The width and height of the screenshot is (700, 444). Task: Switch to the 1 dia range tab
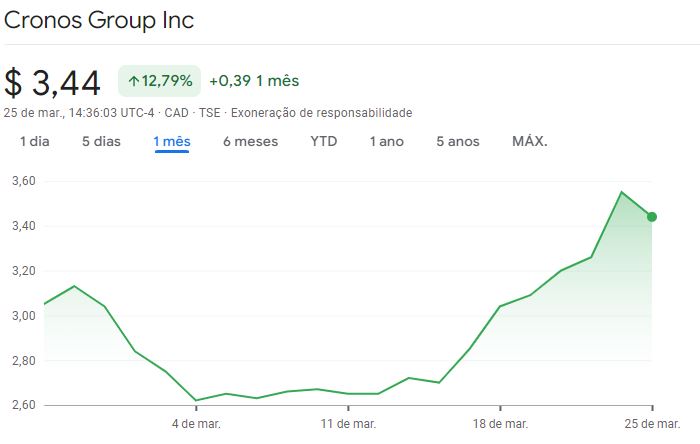point(35,141)
